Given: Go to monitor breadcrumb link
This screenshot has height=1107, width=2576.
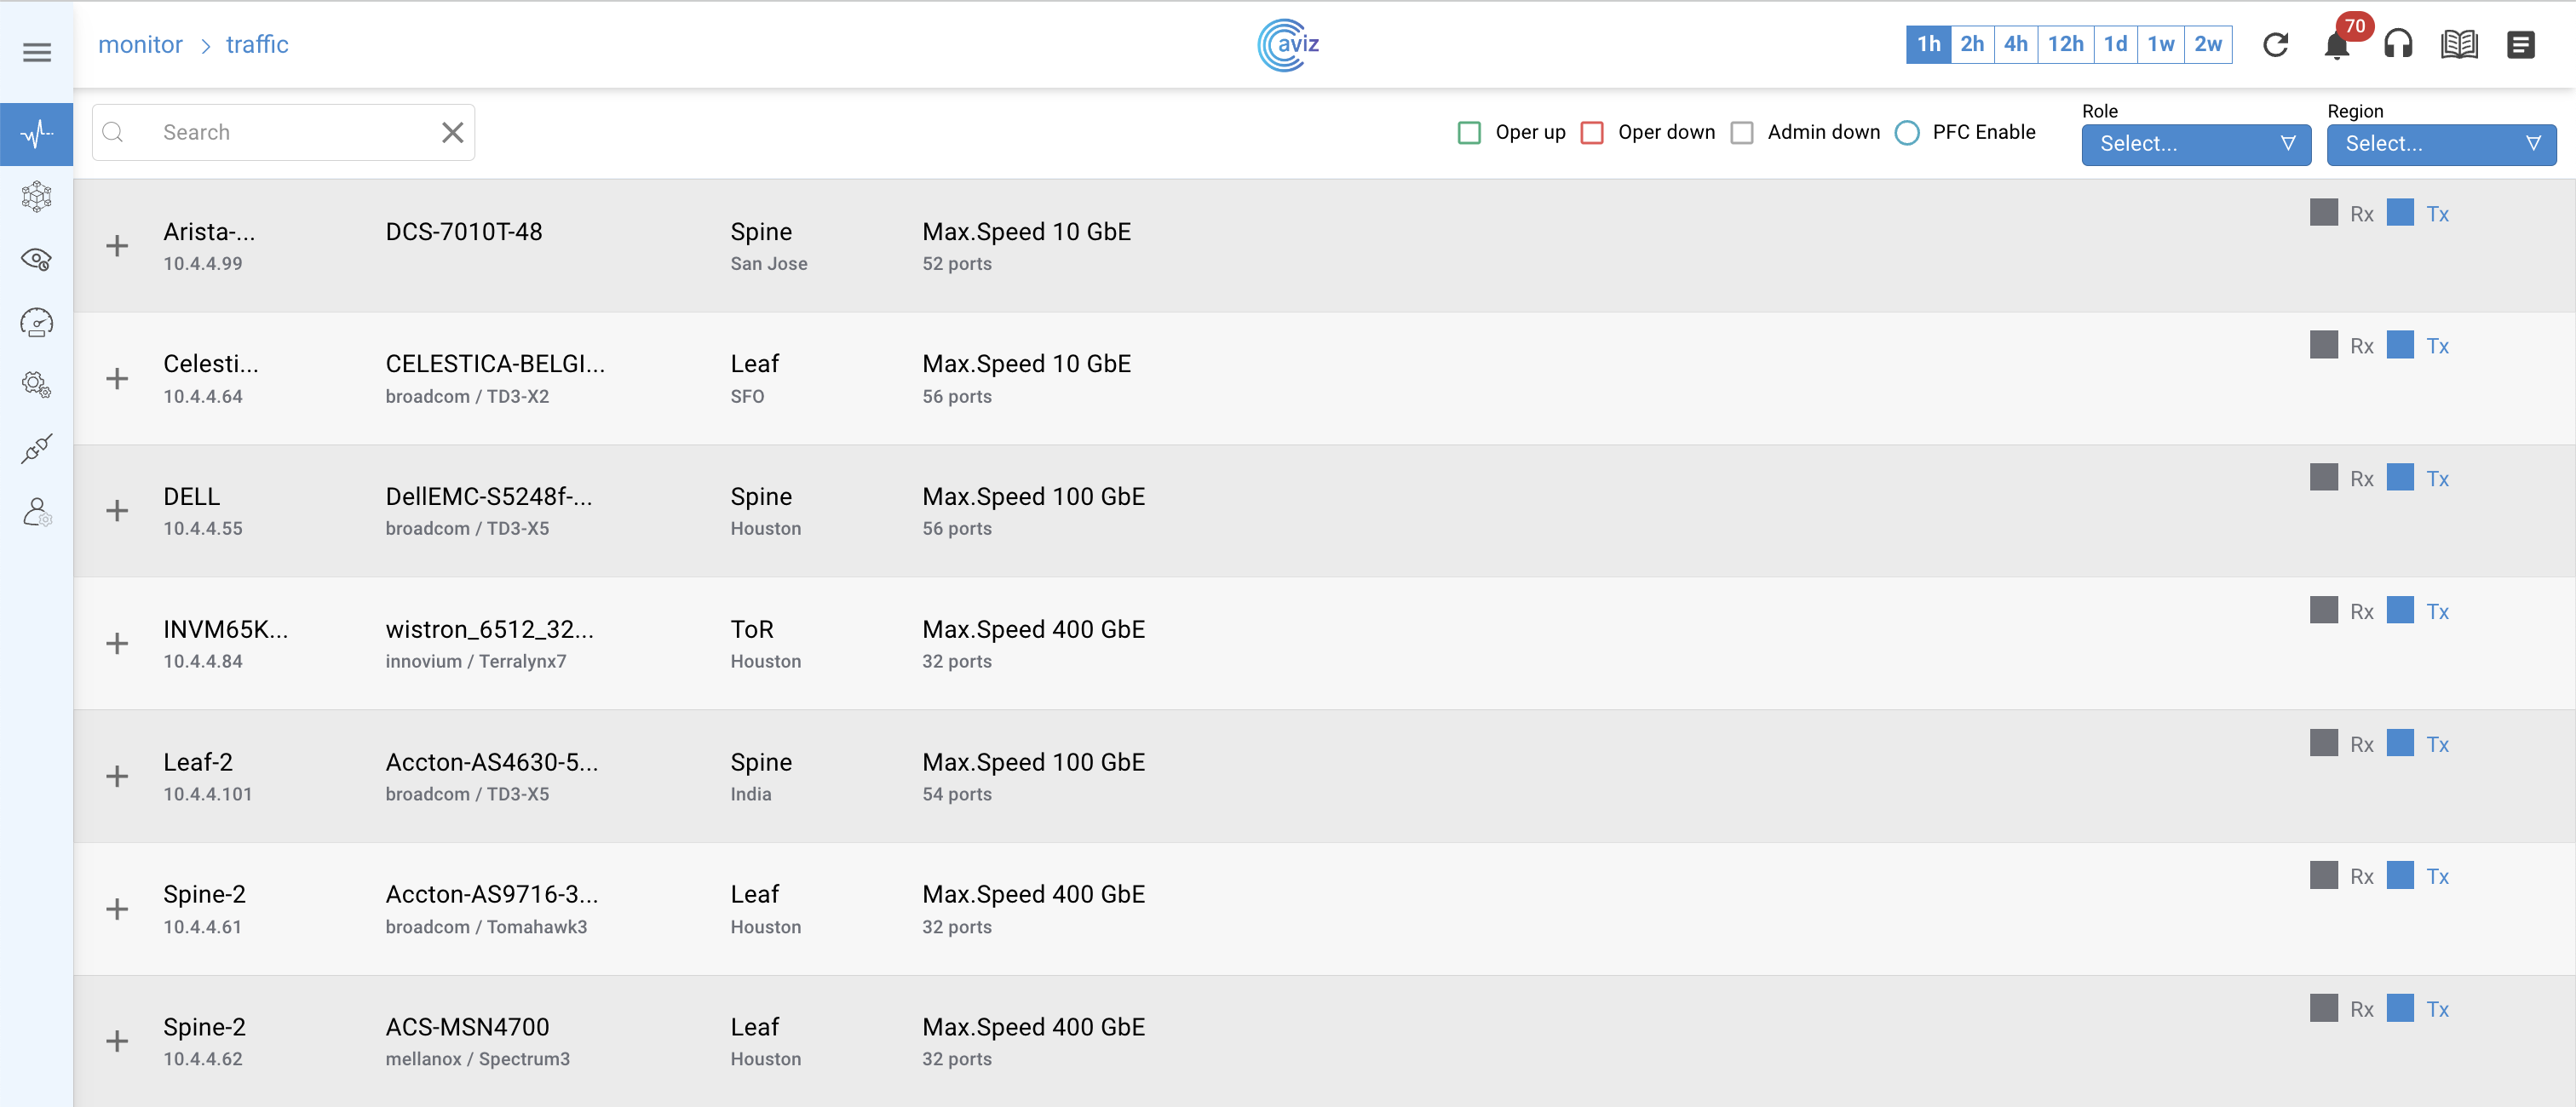Looking at the screenshot, I should point(140,44).
